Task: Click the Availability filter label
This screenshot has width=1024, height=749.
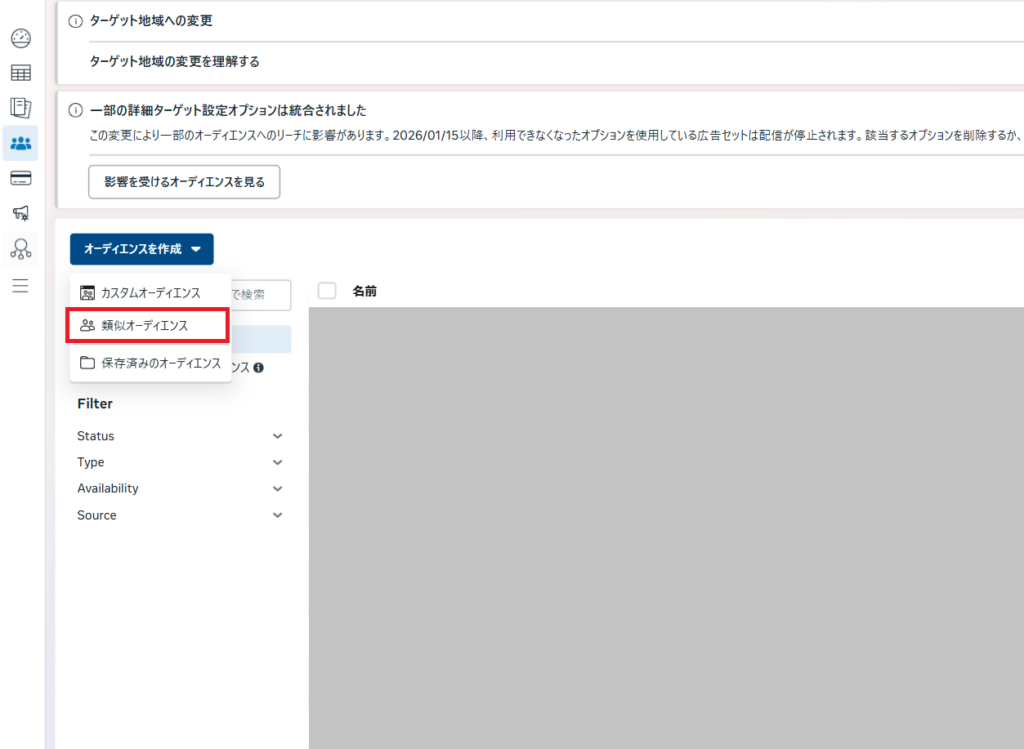Action: tap(108, 488)
